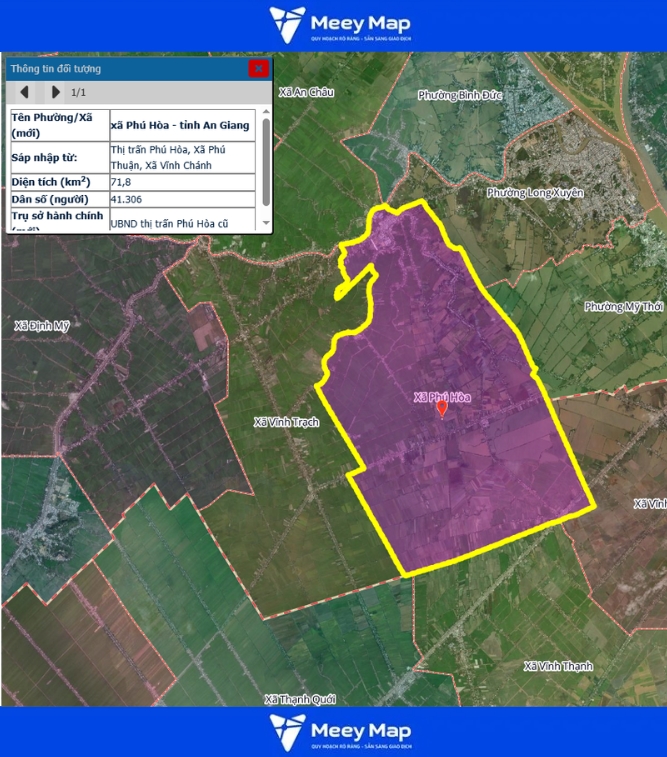
Task: Close the Thông tin đối tượng panel
Action: coord(258,68)
